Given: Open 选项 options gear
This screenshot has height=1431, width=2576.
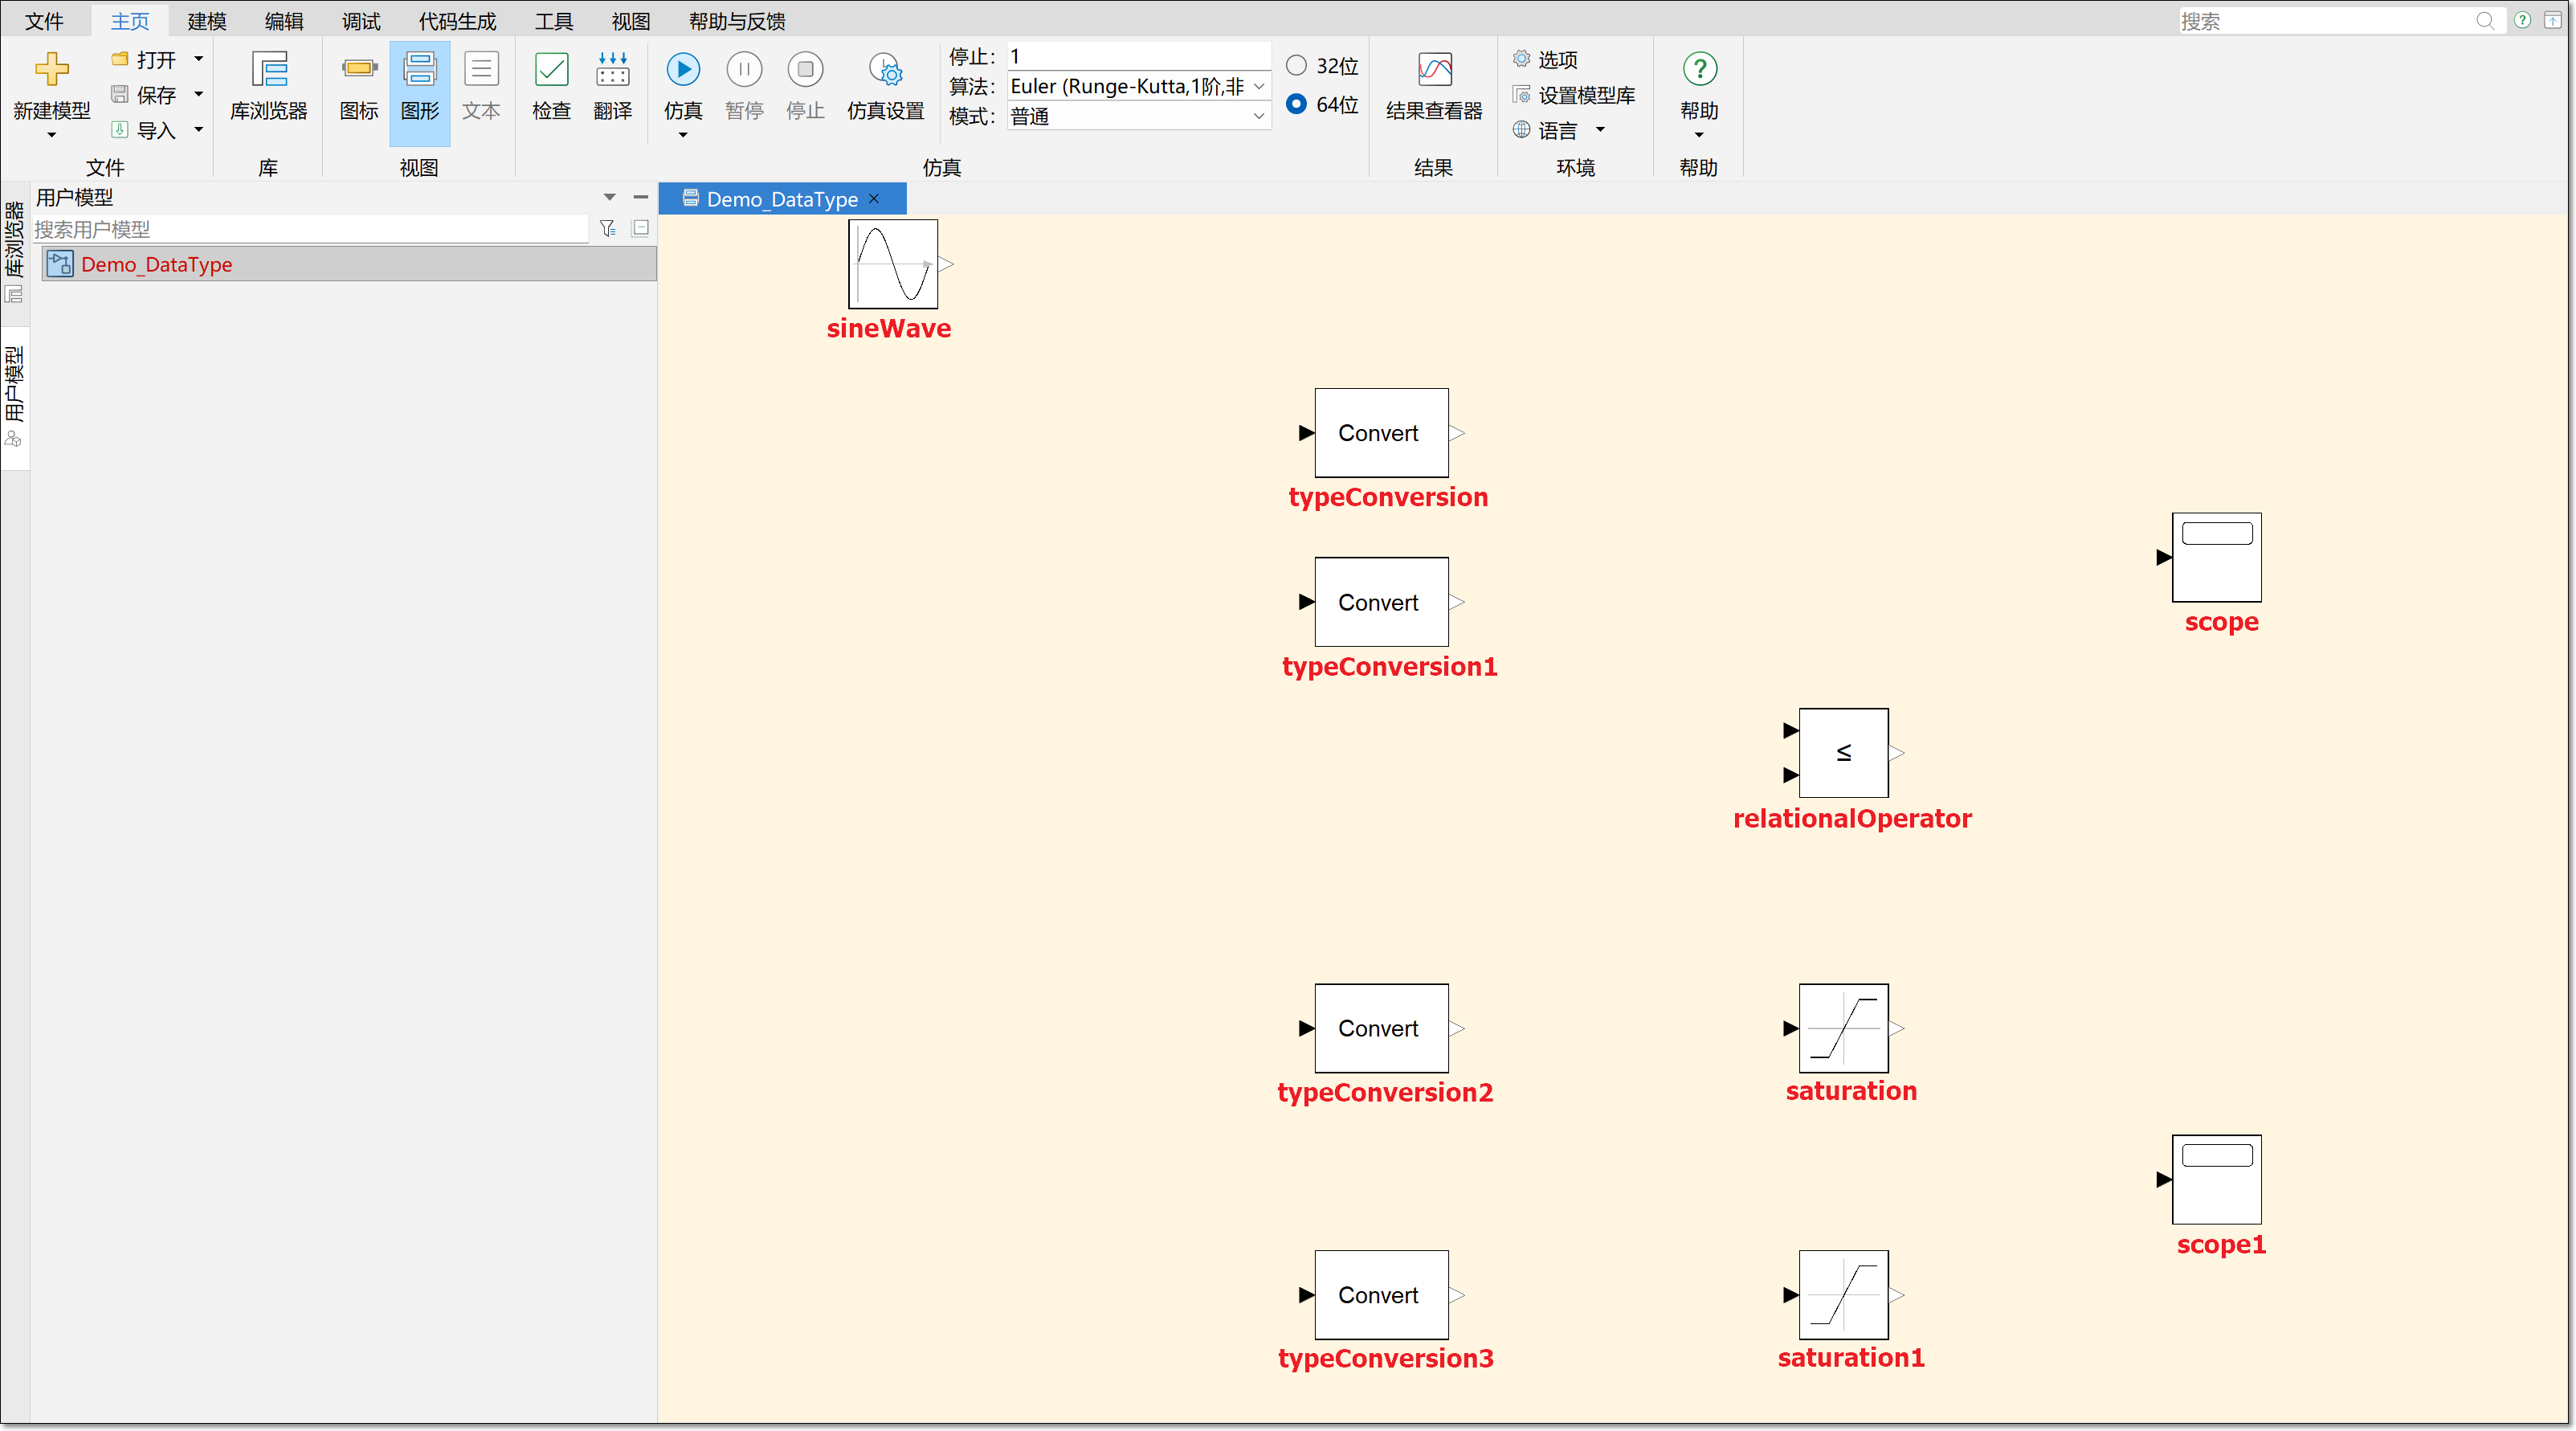Looking at the screenshot, I should pos(1546,59).
